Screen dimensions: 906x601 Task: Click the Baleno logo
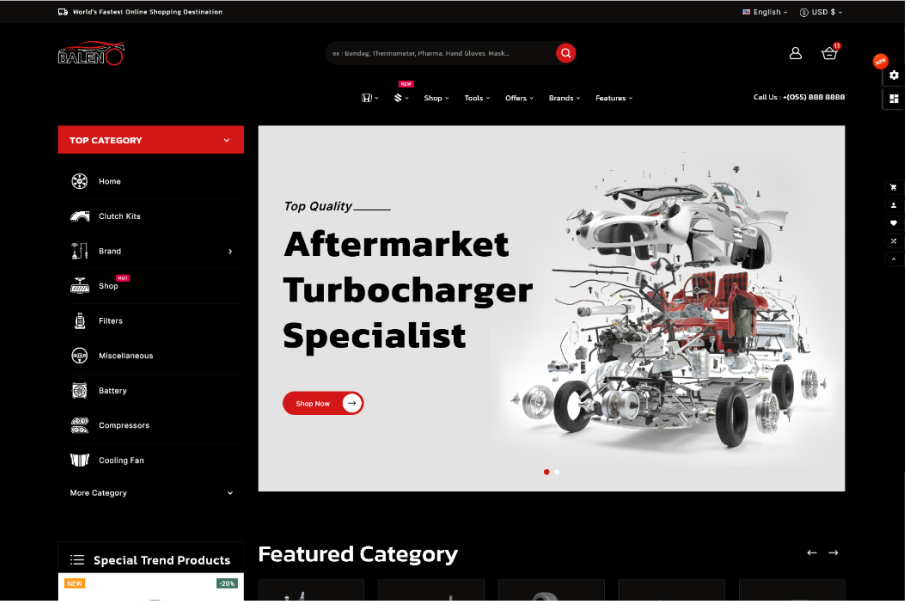90,54
